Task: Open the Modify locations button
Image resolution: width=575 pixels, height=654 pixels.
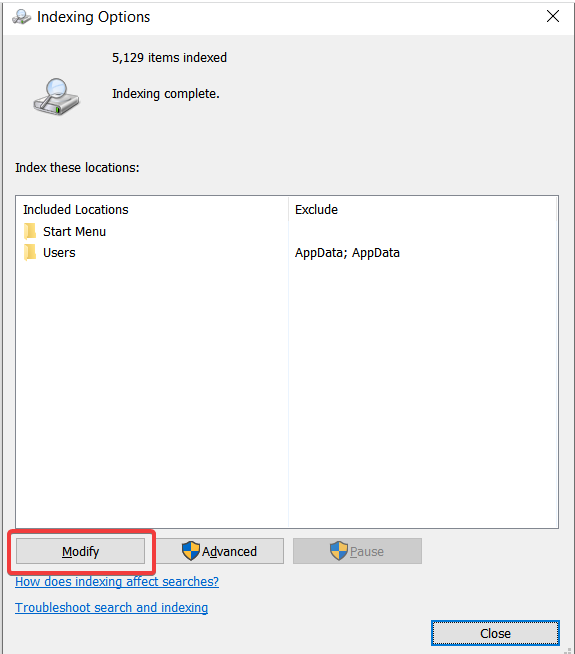Action: 80,551
